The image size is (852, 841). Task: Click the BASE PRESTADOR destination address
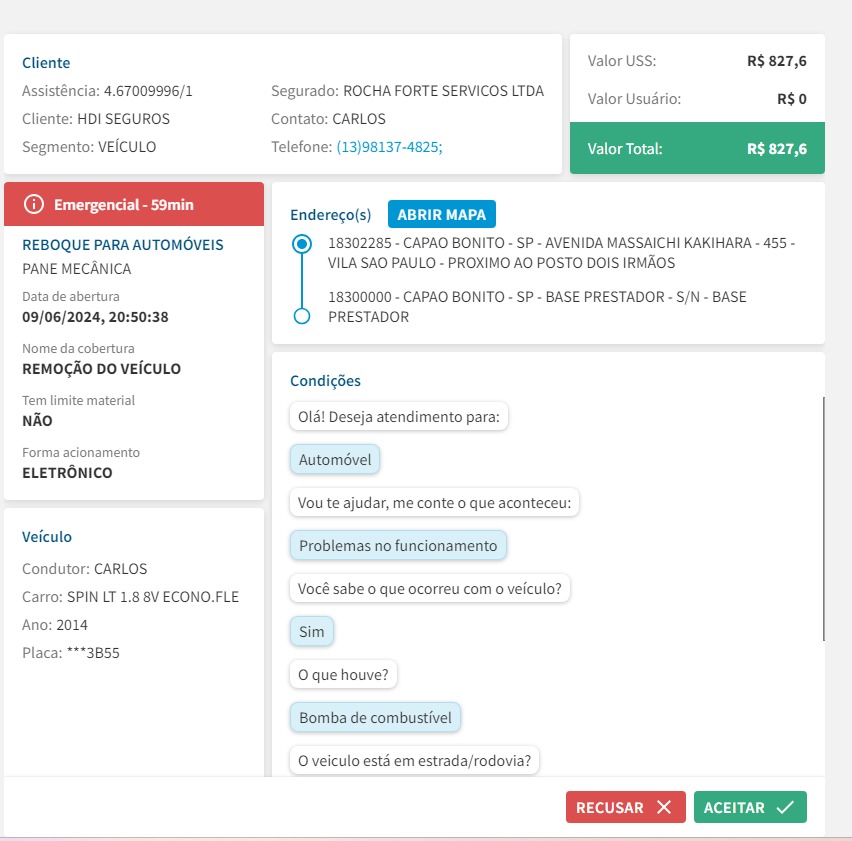[x=537, y=306]
